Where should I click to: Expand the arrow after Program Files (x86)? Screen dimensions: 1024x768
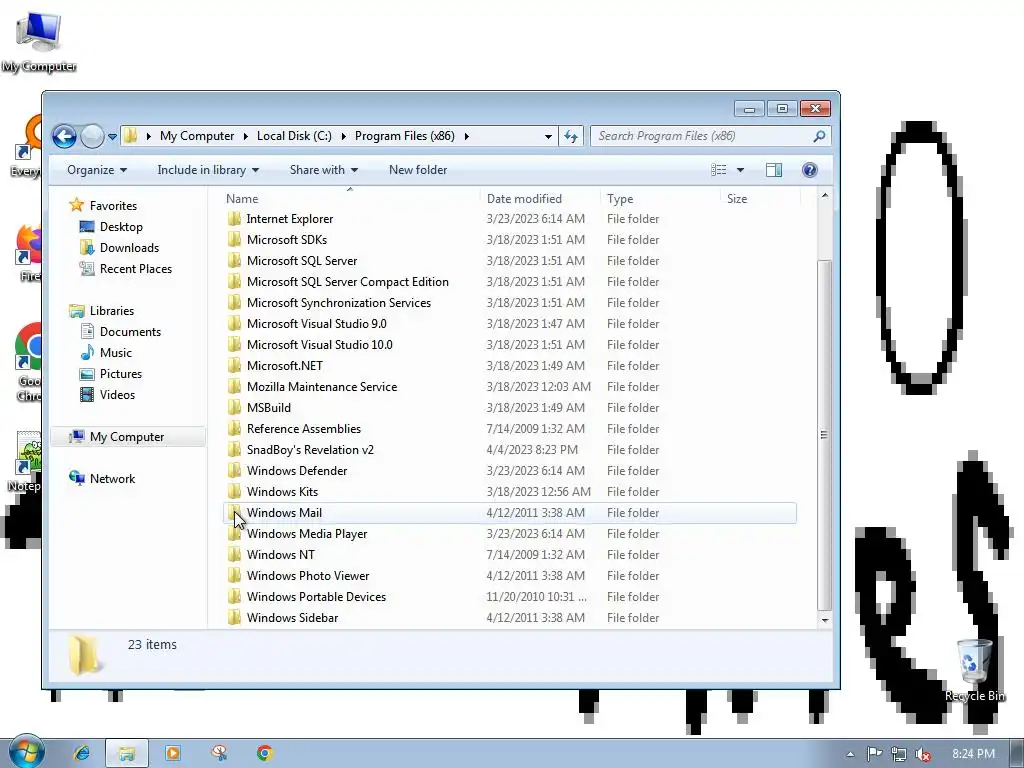(466, 136)
